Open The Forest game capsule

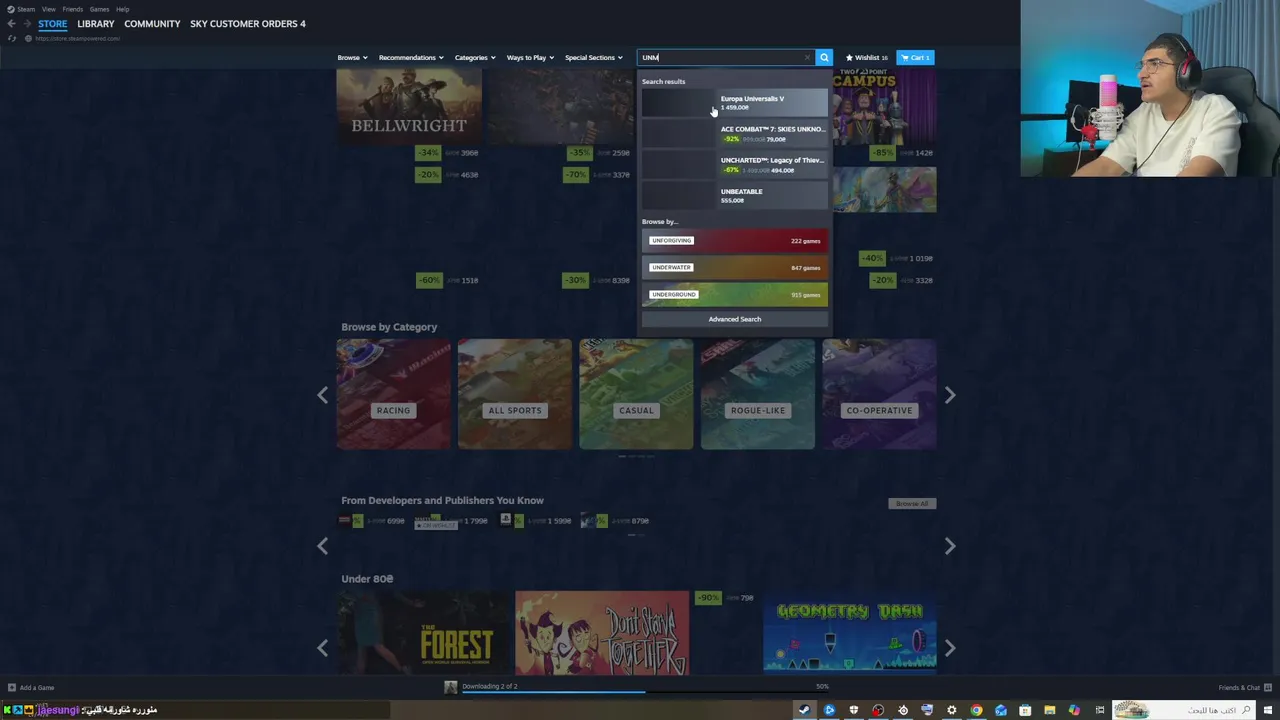[424, 633]
